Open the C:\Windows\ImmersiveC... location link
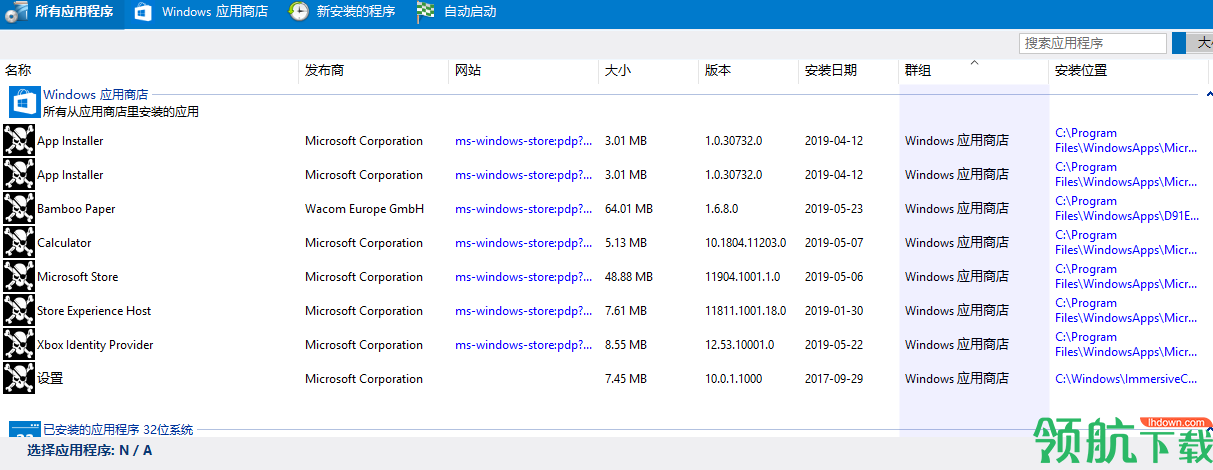 1126,379
